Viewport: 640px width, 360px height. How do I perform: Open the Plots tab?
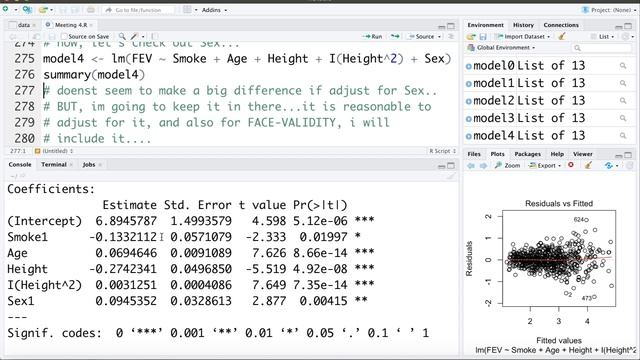coord(498,154)
